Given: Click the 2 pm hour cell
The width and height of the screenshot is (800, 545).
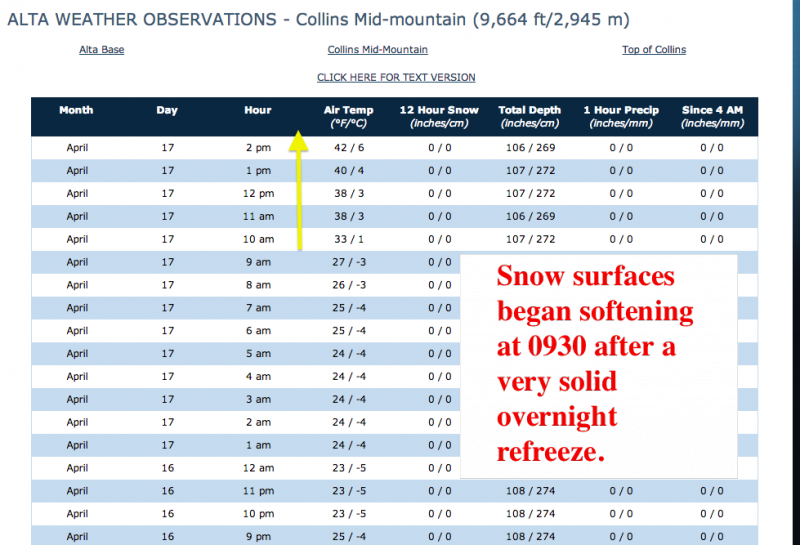Looking at the screenshot, I should [258, 147].
